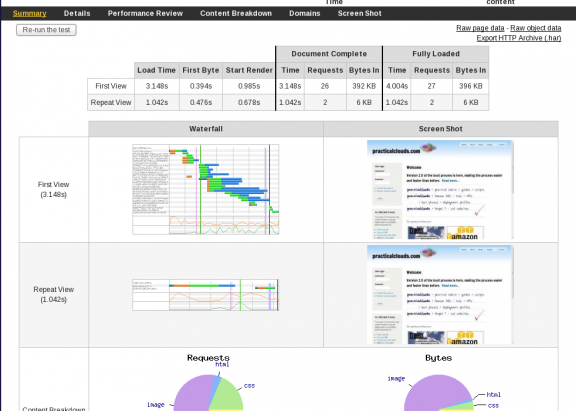Screen dimensions: 576x411
Task: Switch to the Details tab
Action: [77, 14]
